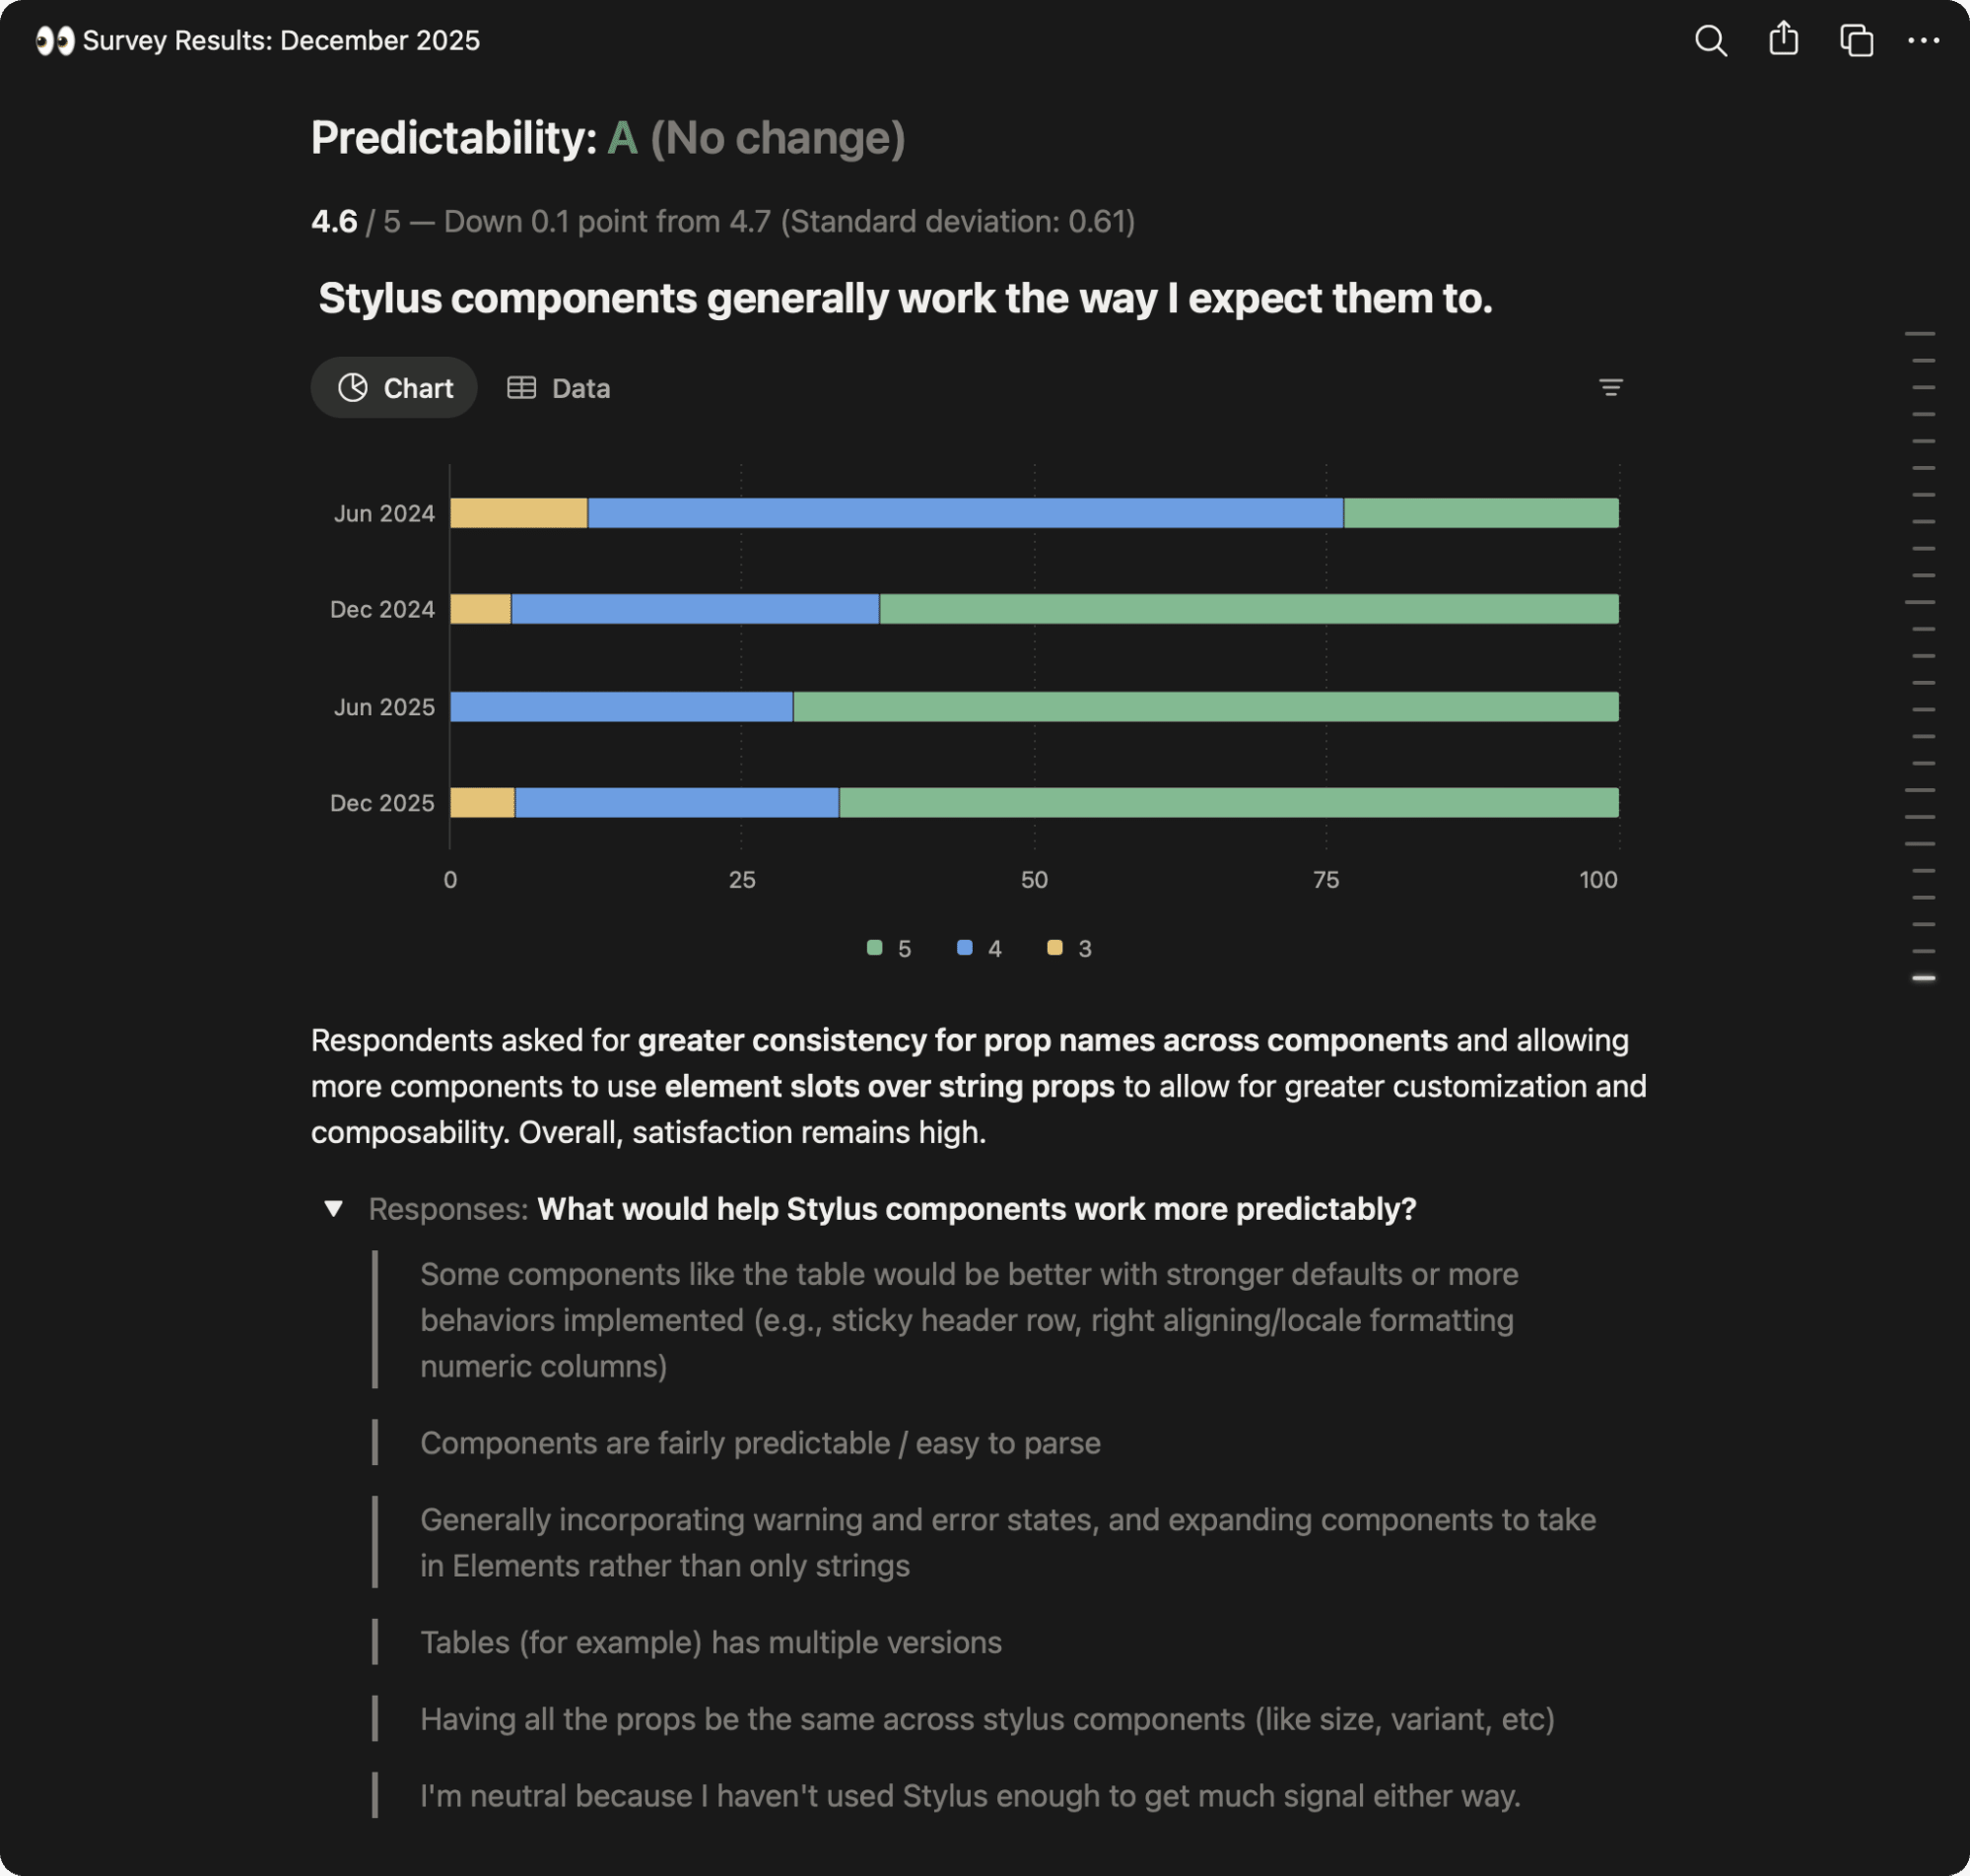Click the filter lines icon above chart

pyautogui.click(x=1610, y=387)
